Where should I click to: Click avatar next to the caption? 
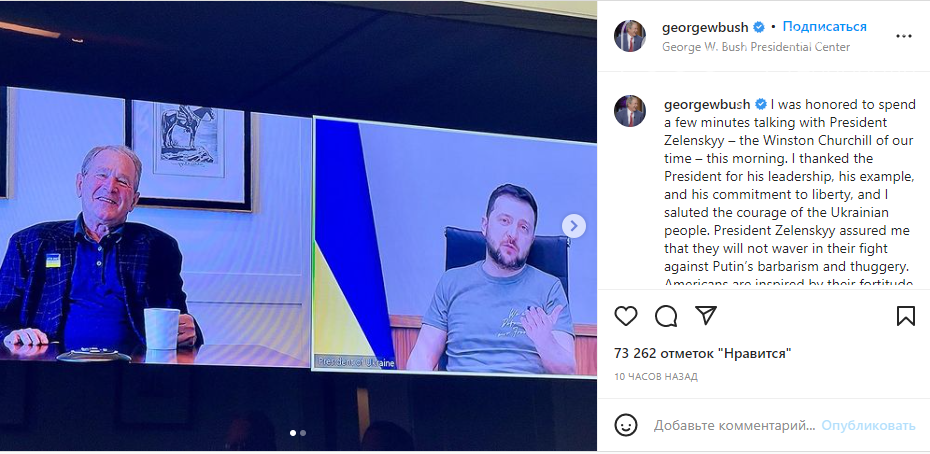(630, 111)
